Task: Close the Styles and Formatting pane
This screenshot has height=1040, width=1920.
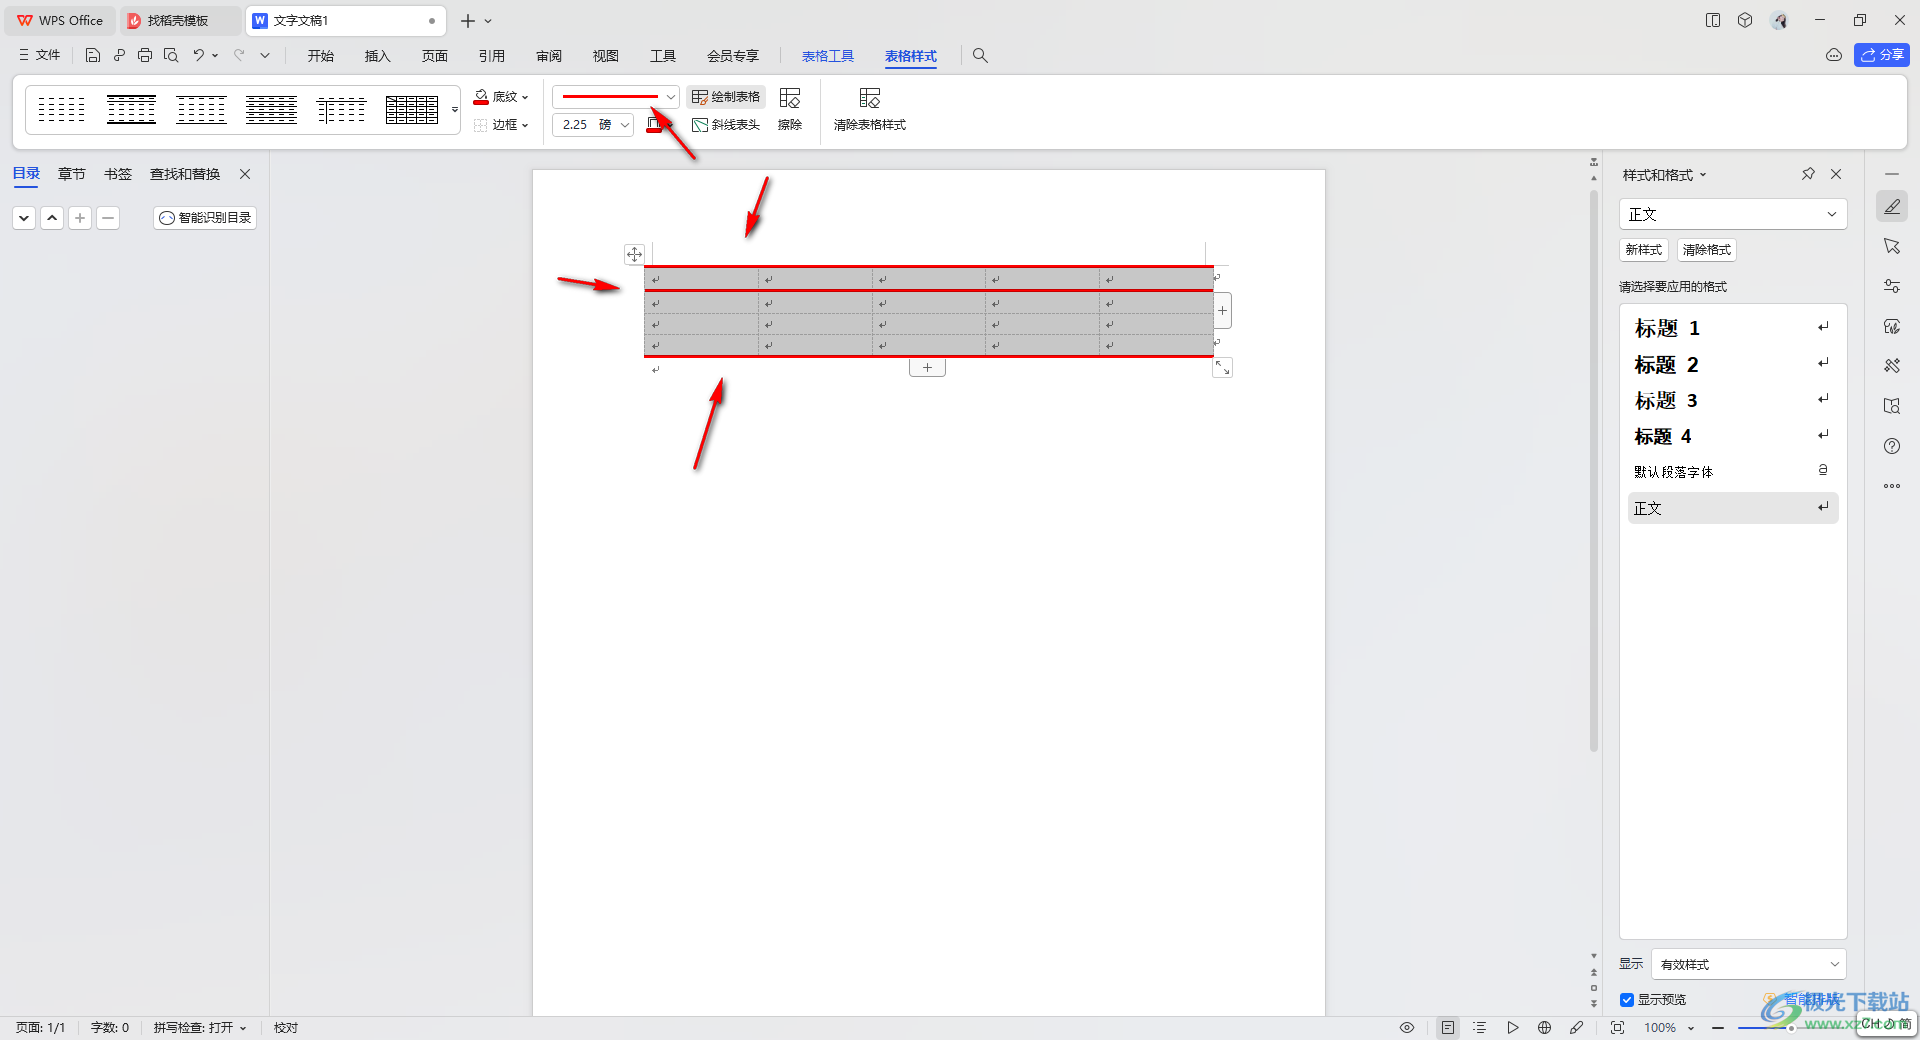Action: [x=1836, y=174]
